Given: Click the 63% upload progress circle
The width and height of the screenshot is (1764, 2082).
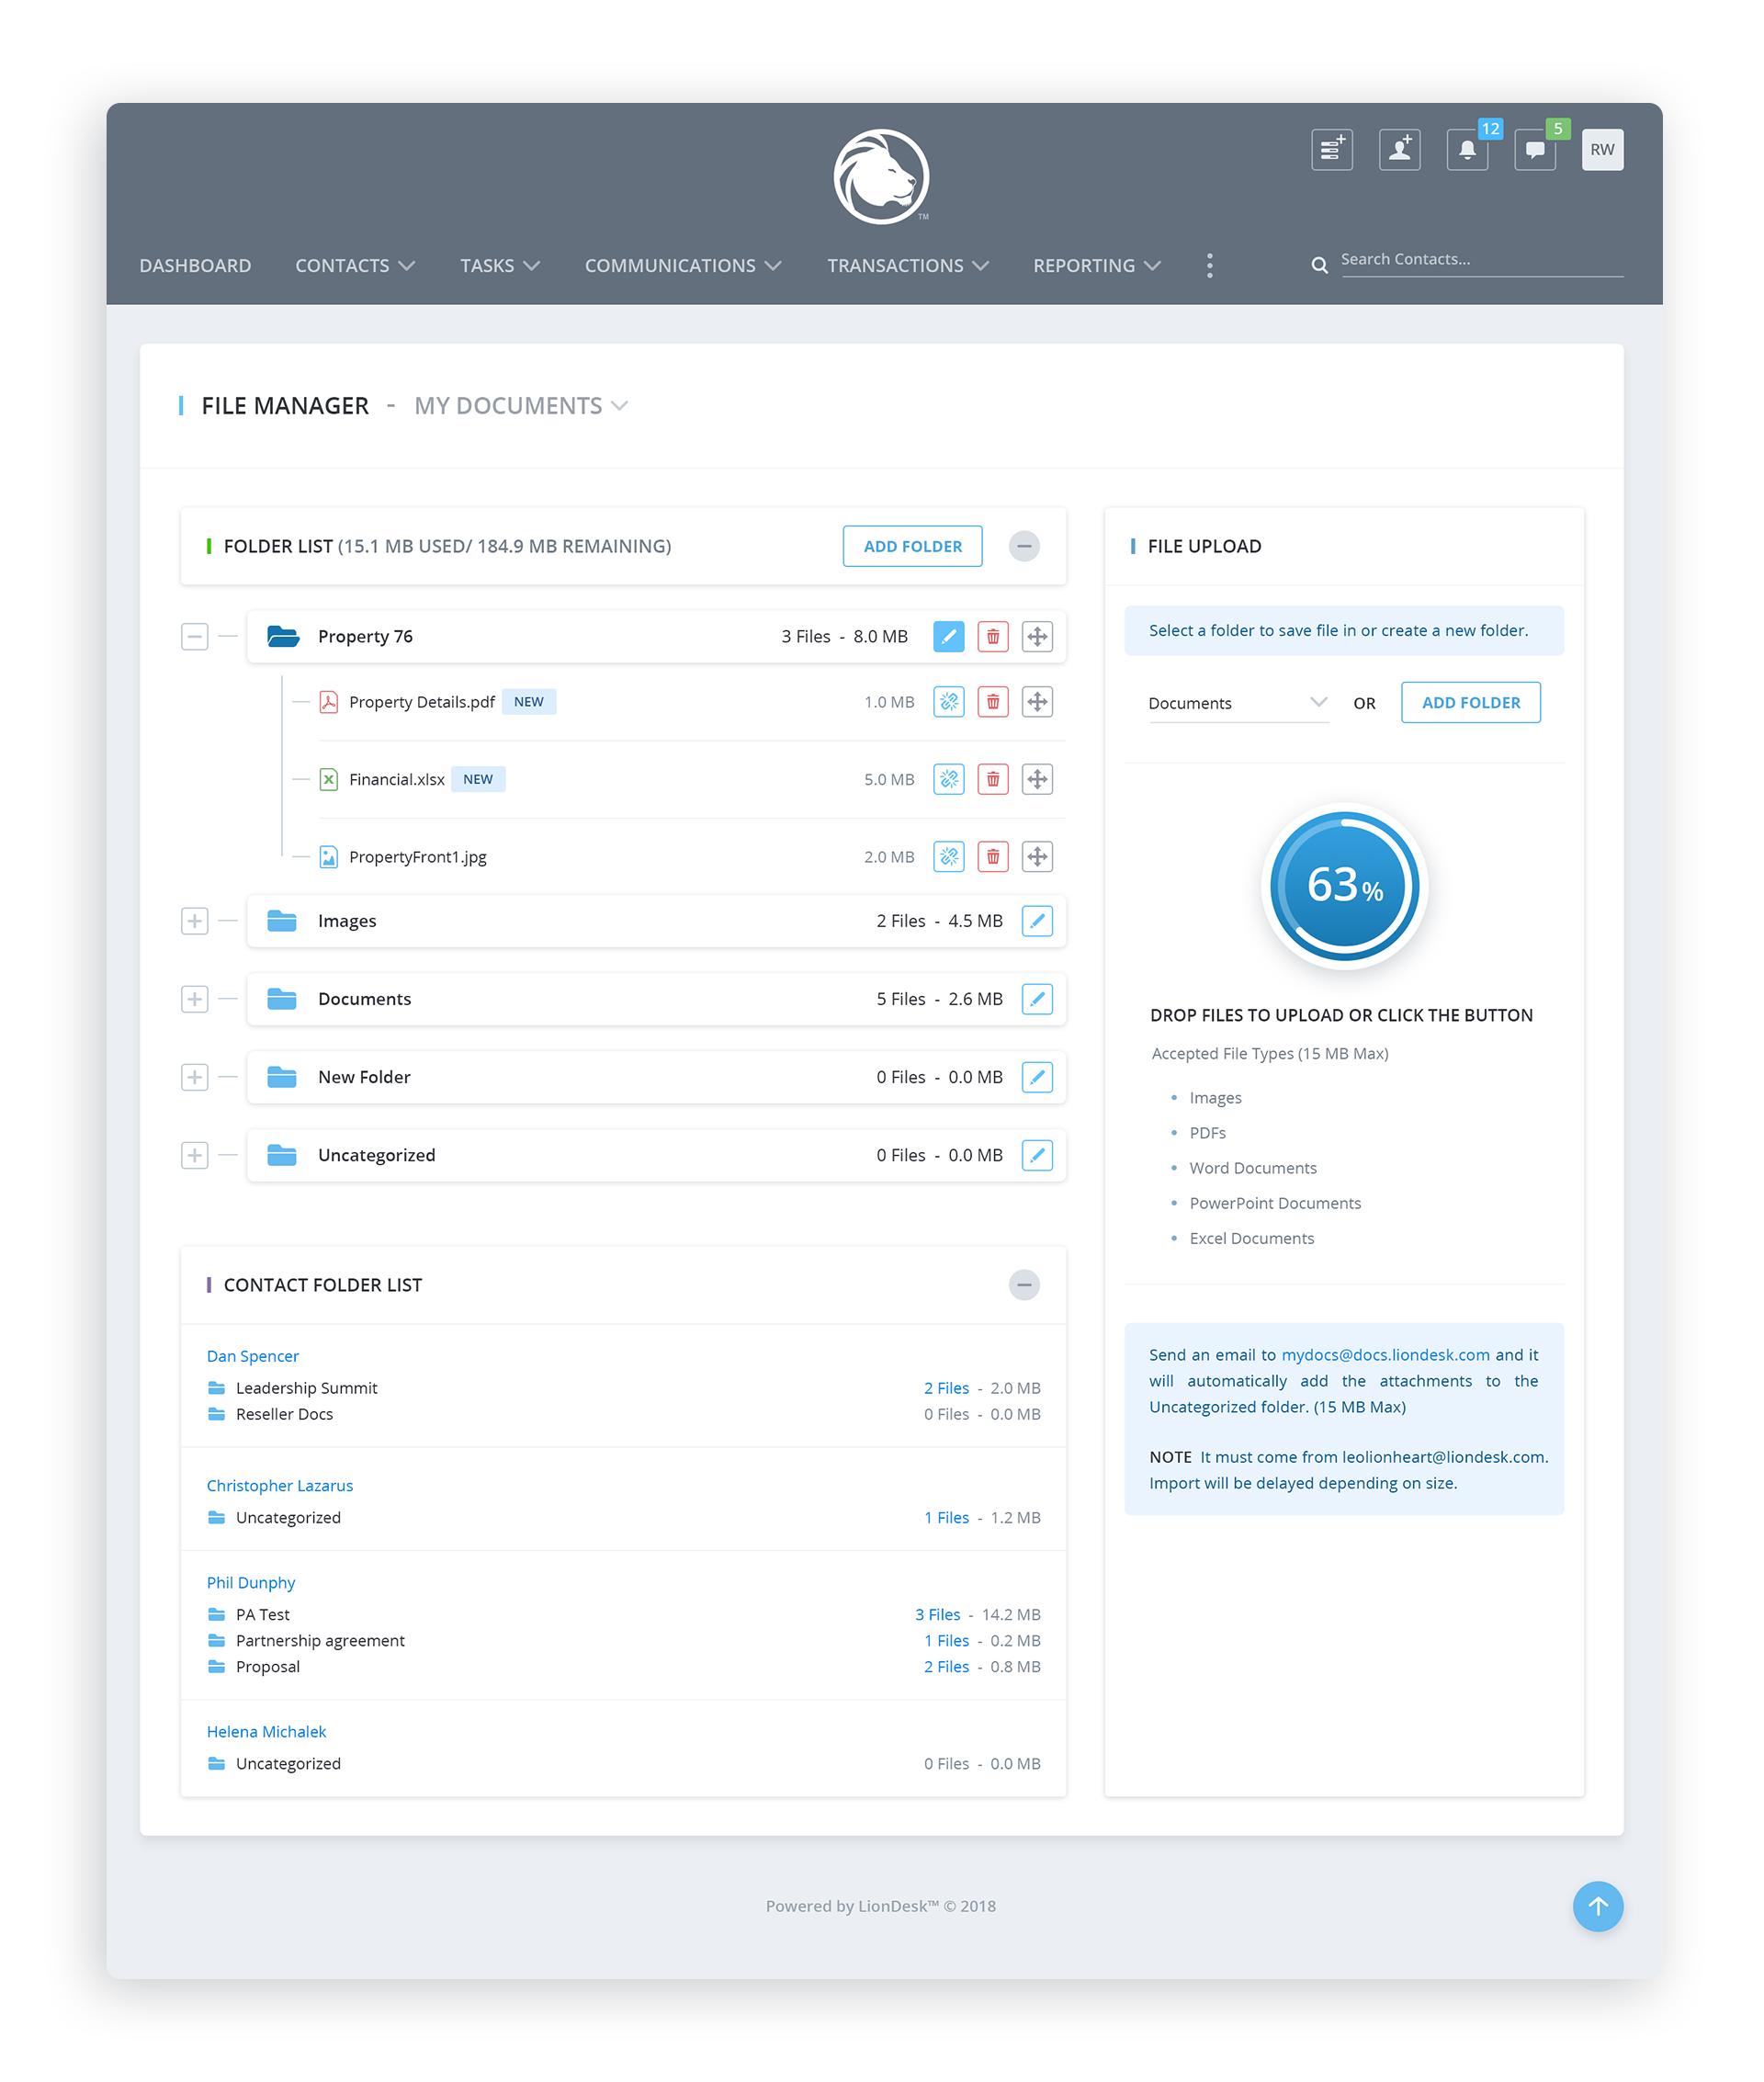Looking at the screenshot, I should (1344, 886).
